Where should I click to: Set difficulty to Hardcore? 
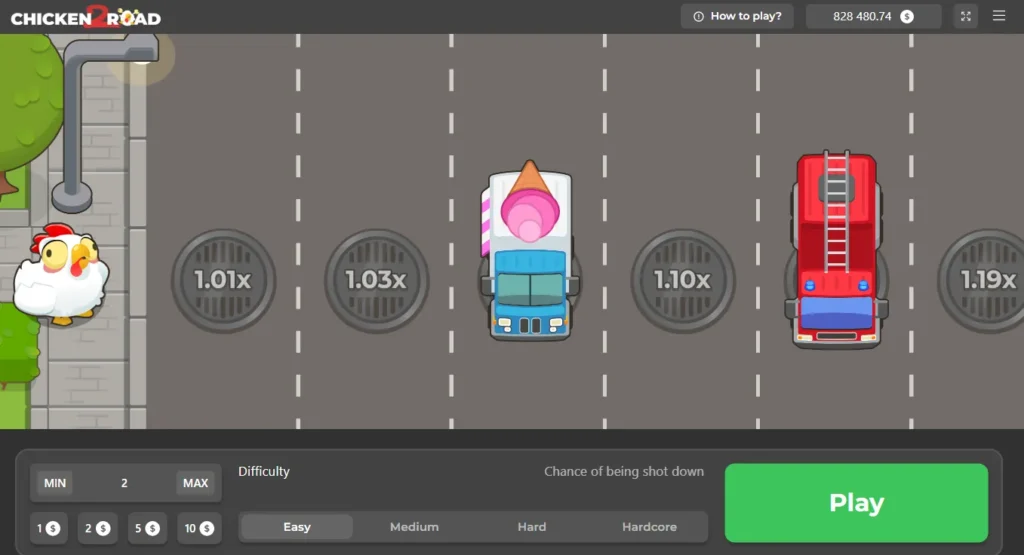click(649, 527)
